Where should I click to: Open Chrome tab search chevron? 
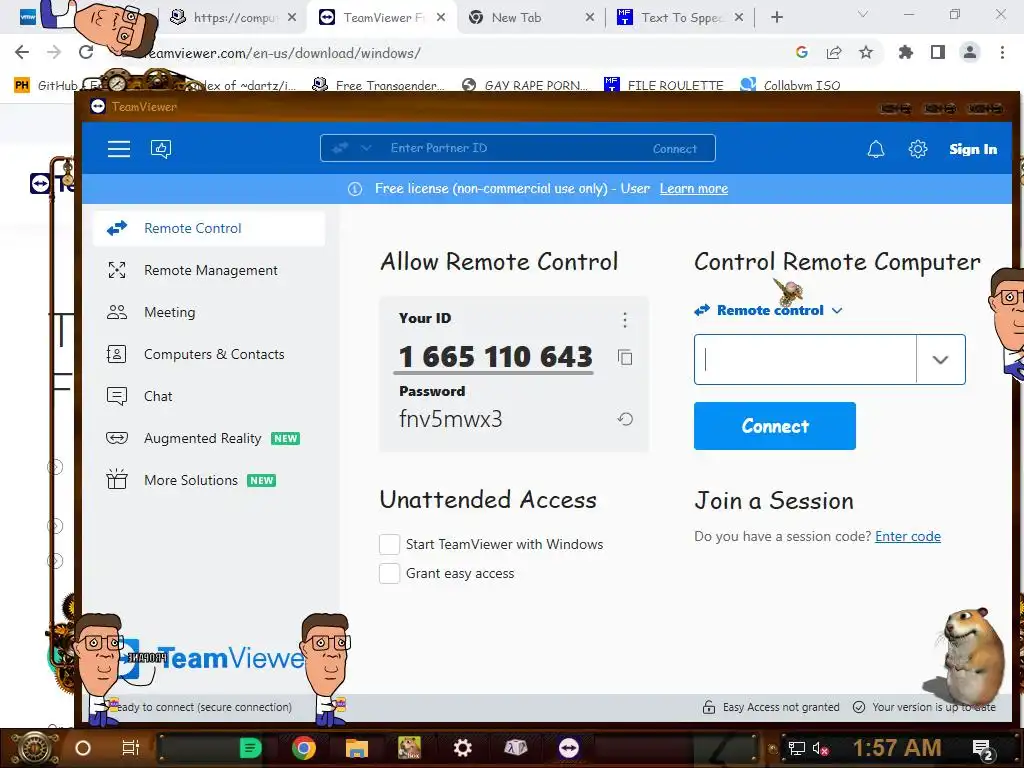863,14
